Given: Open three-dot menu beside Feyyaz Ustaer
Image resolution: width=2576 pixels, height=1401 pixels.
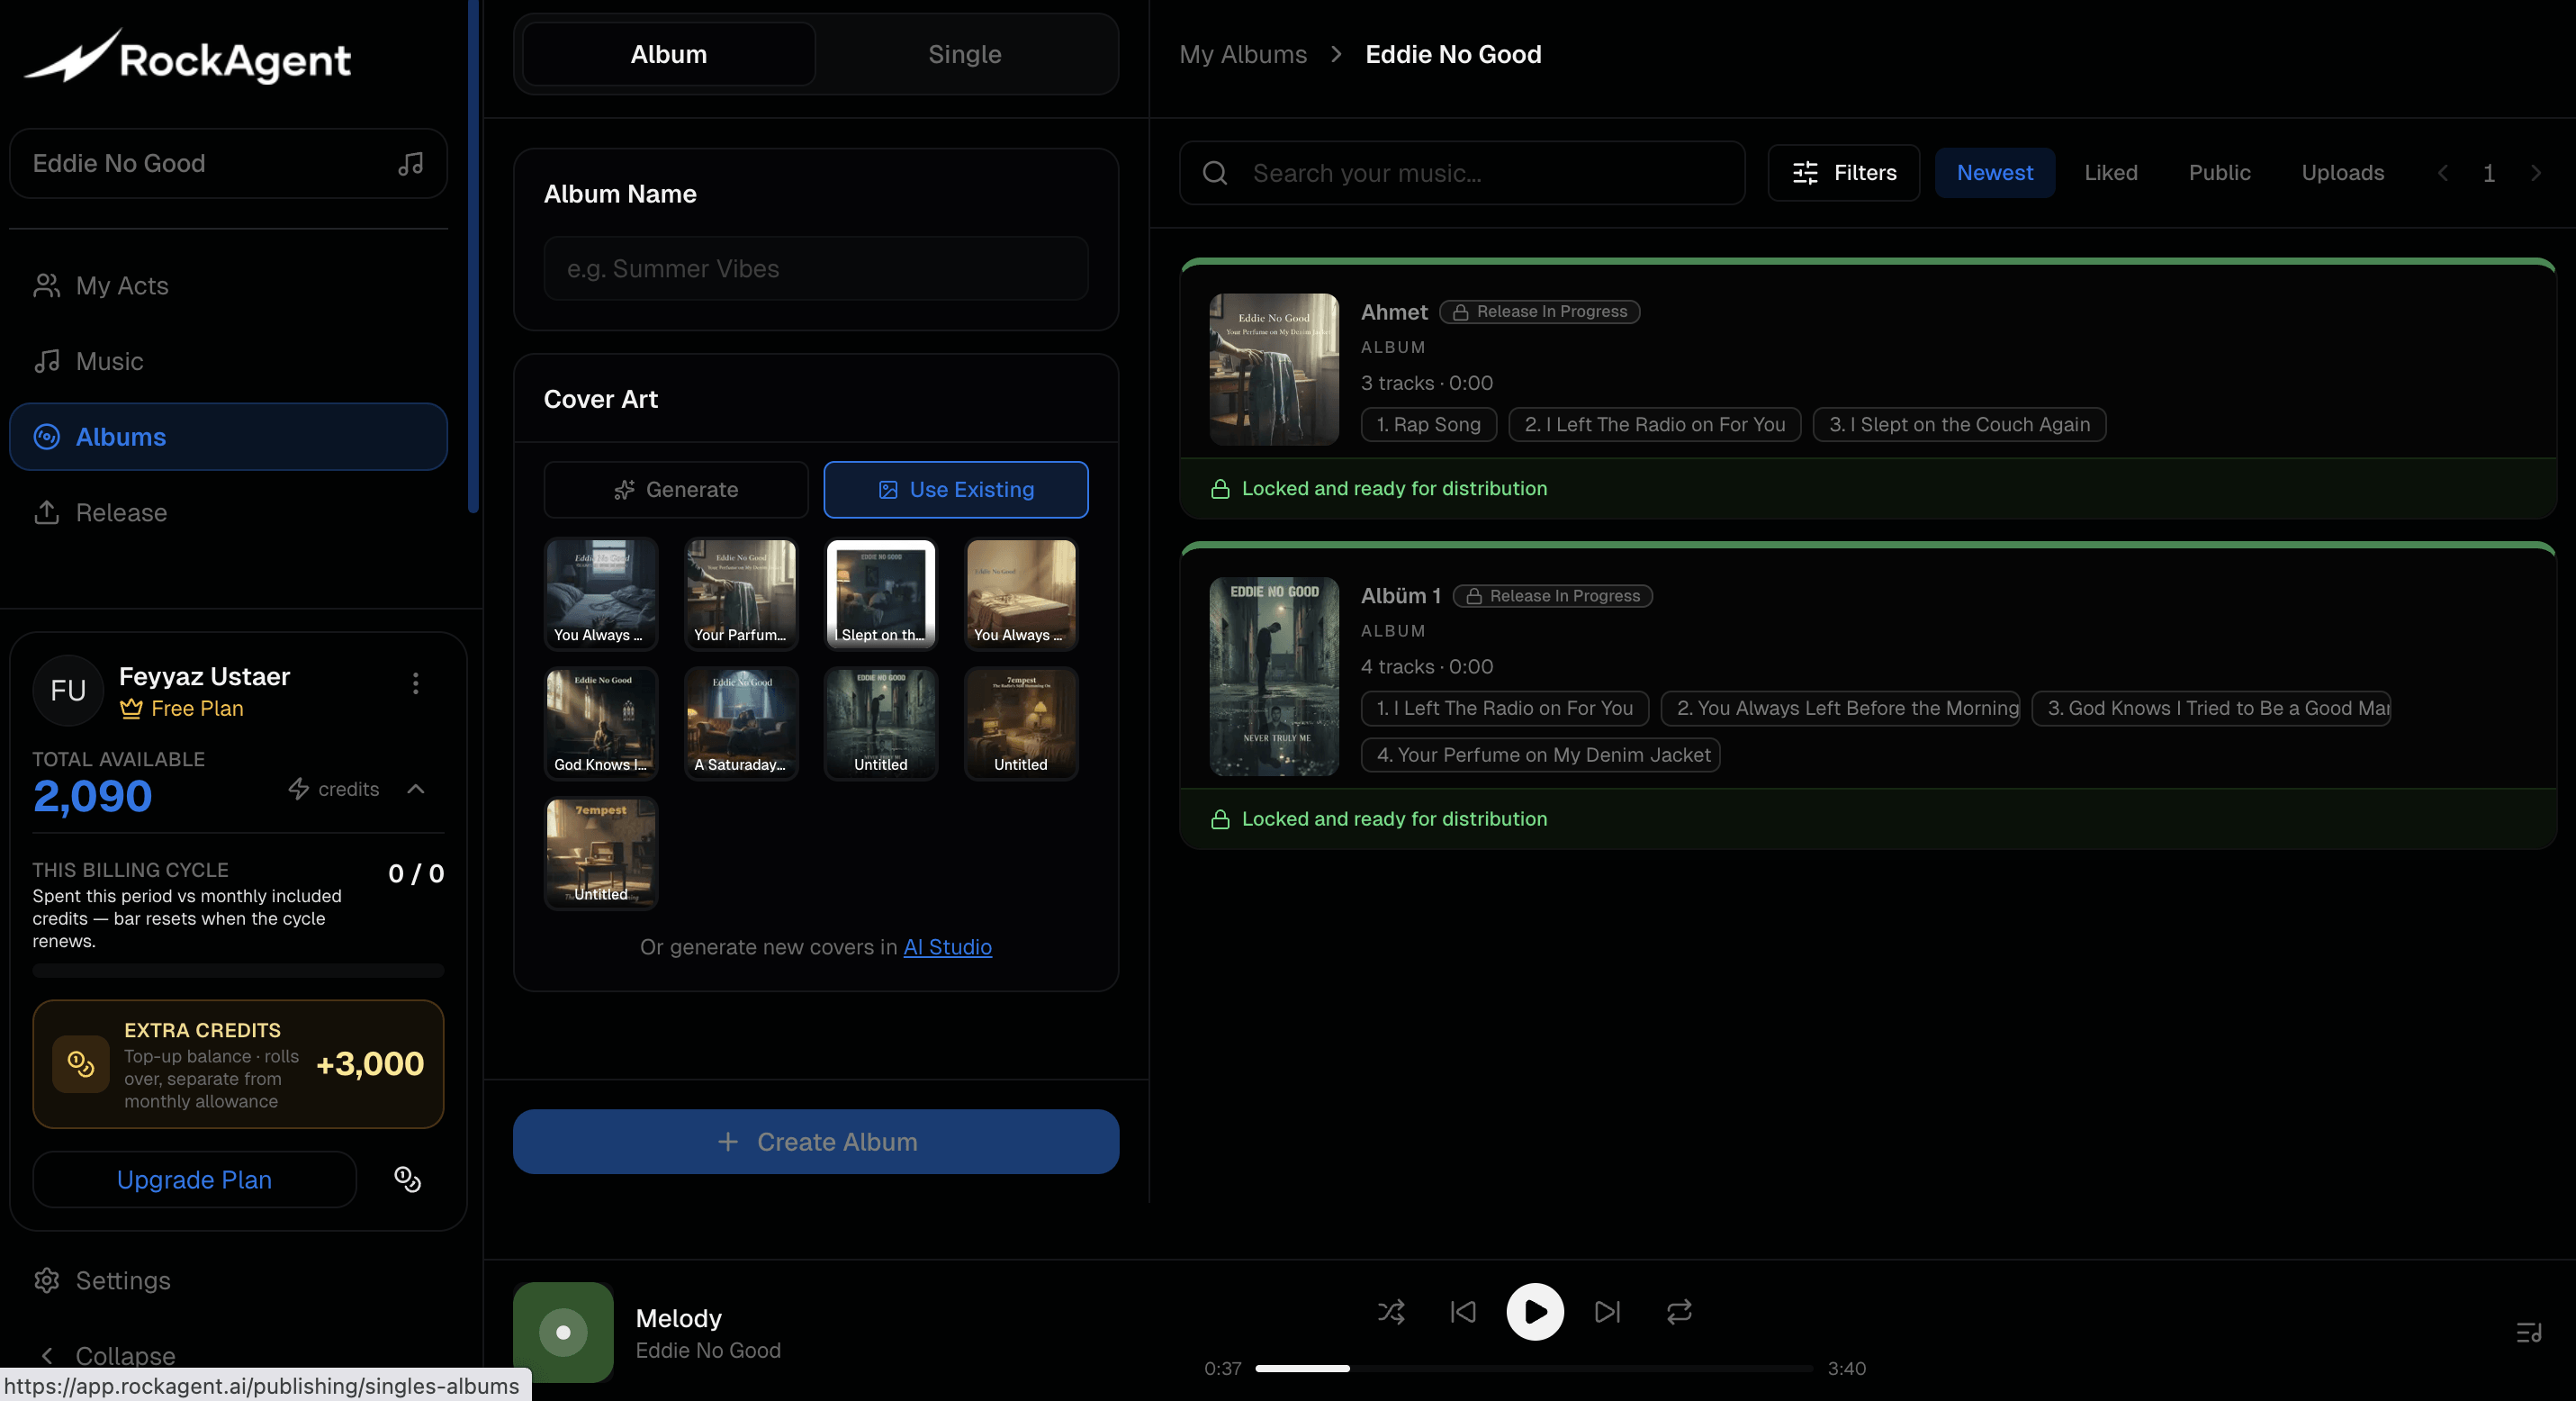Looking at the screenshot, I should coord(416,683).
